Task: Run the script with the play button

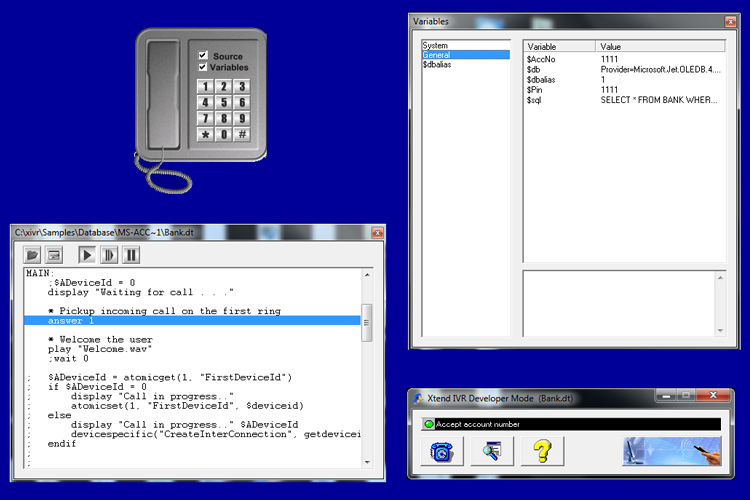Action: click(x=87, y=255)
